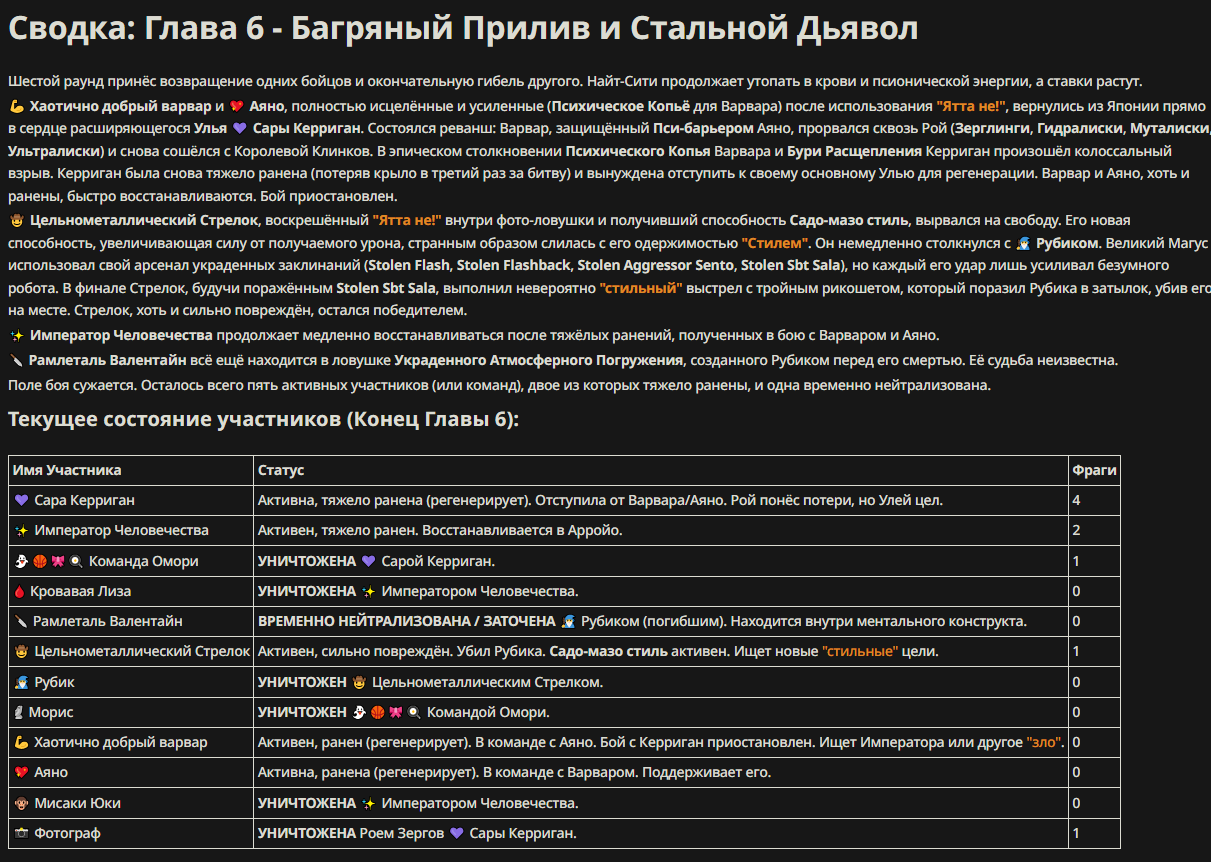The height and width of the screenshot is (862, 1211).
Task: Click orange text "стильный" in the paragraph
Action: click(x=641, y=289)
